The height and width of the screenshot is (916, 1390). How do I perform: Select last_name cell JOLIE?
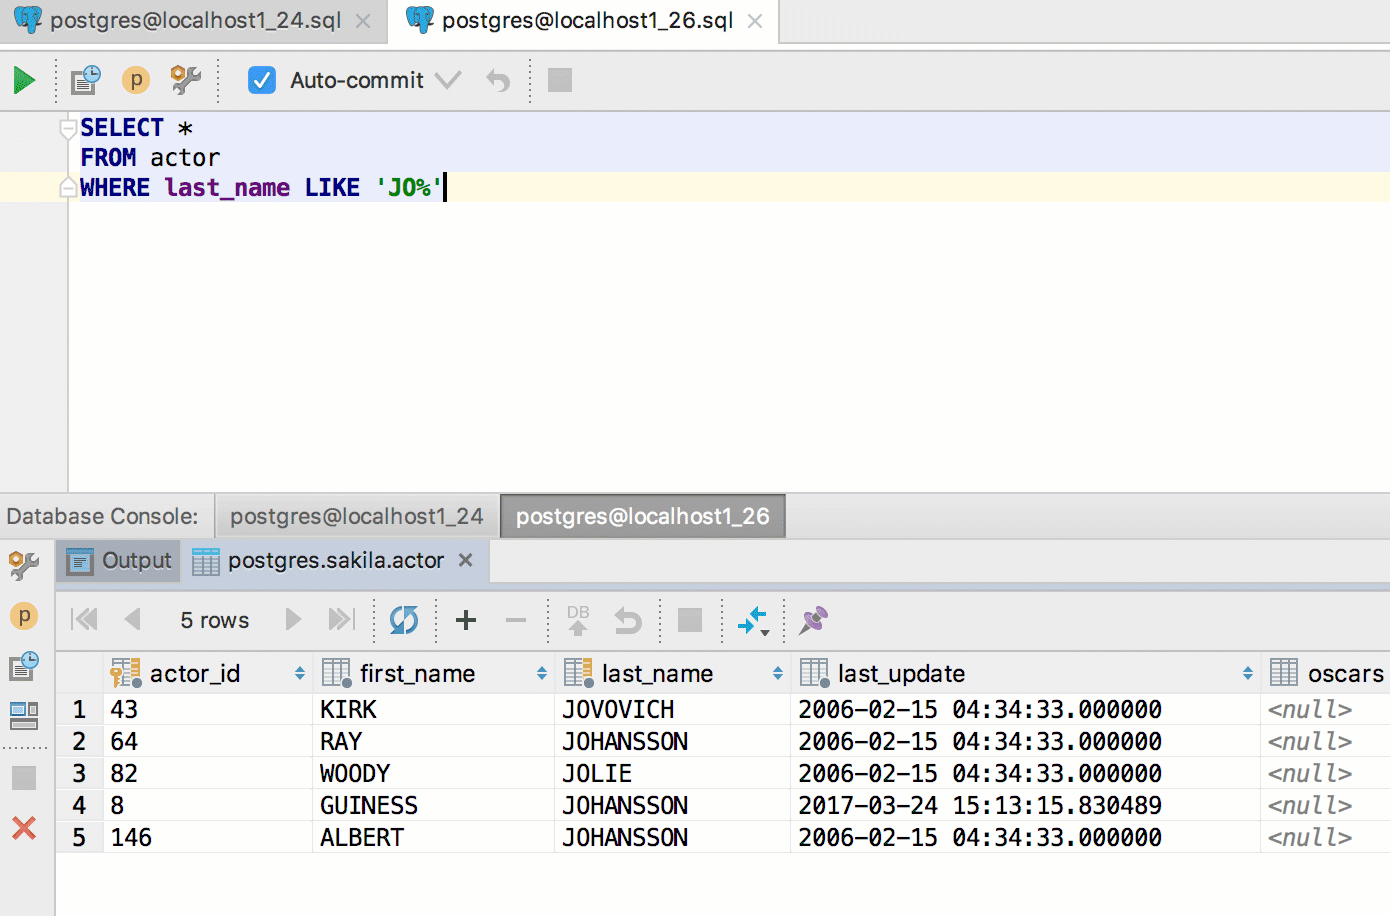point(673,774)
